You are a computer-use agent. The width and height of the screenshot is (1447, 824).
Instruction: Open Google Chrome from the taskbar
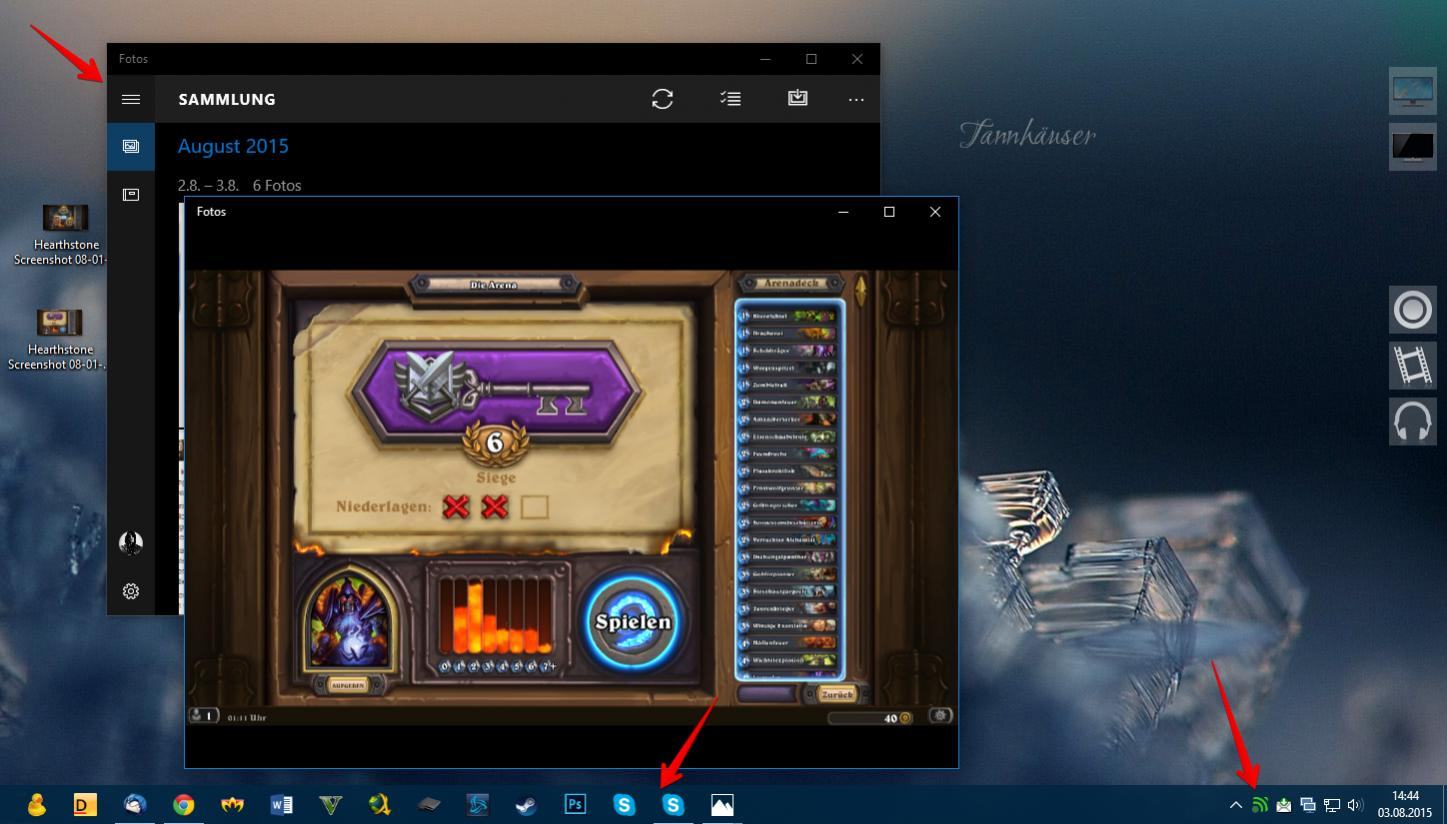pos(183,804)
